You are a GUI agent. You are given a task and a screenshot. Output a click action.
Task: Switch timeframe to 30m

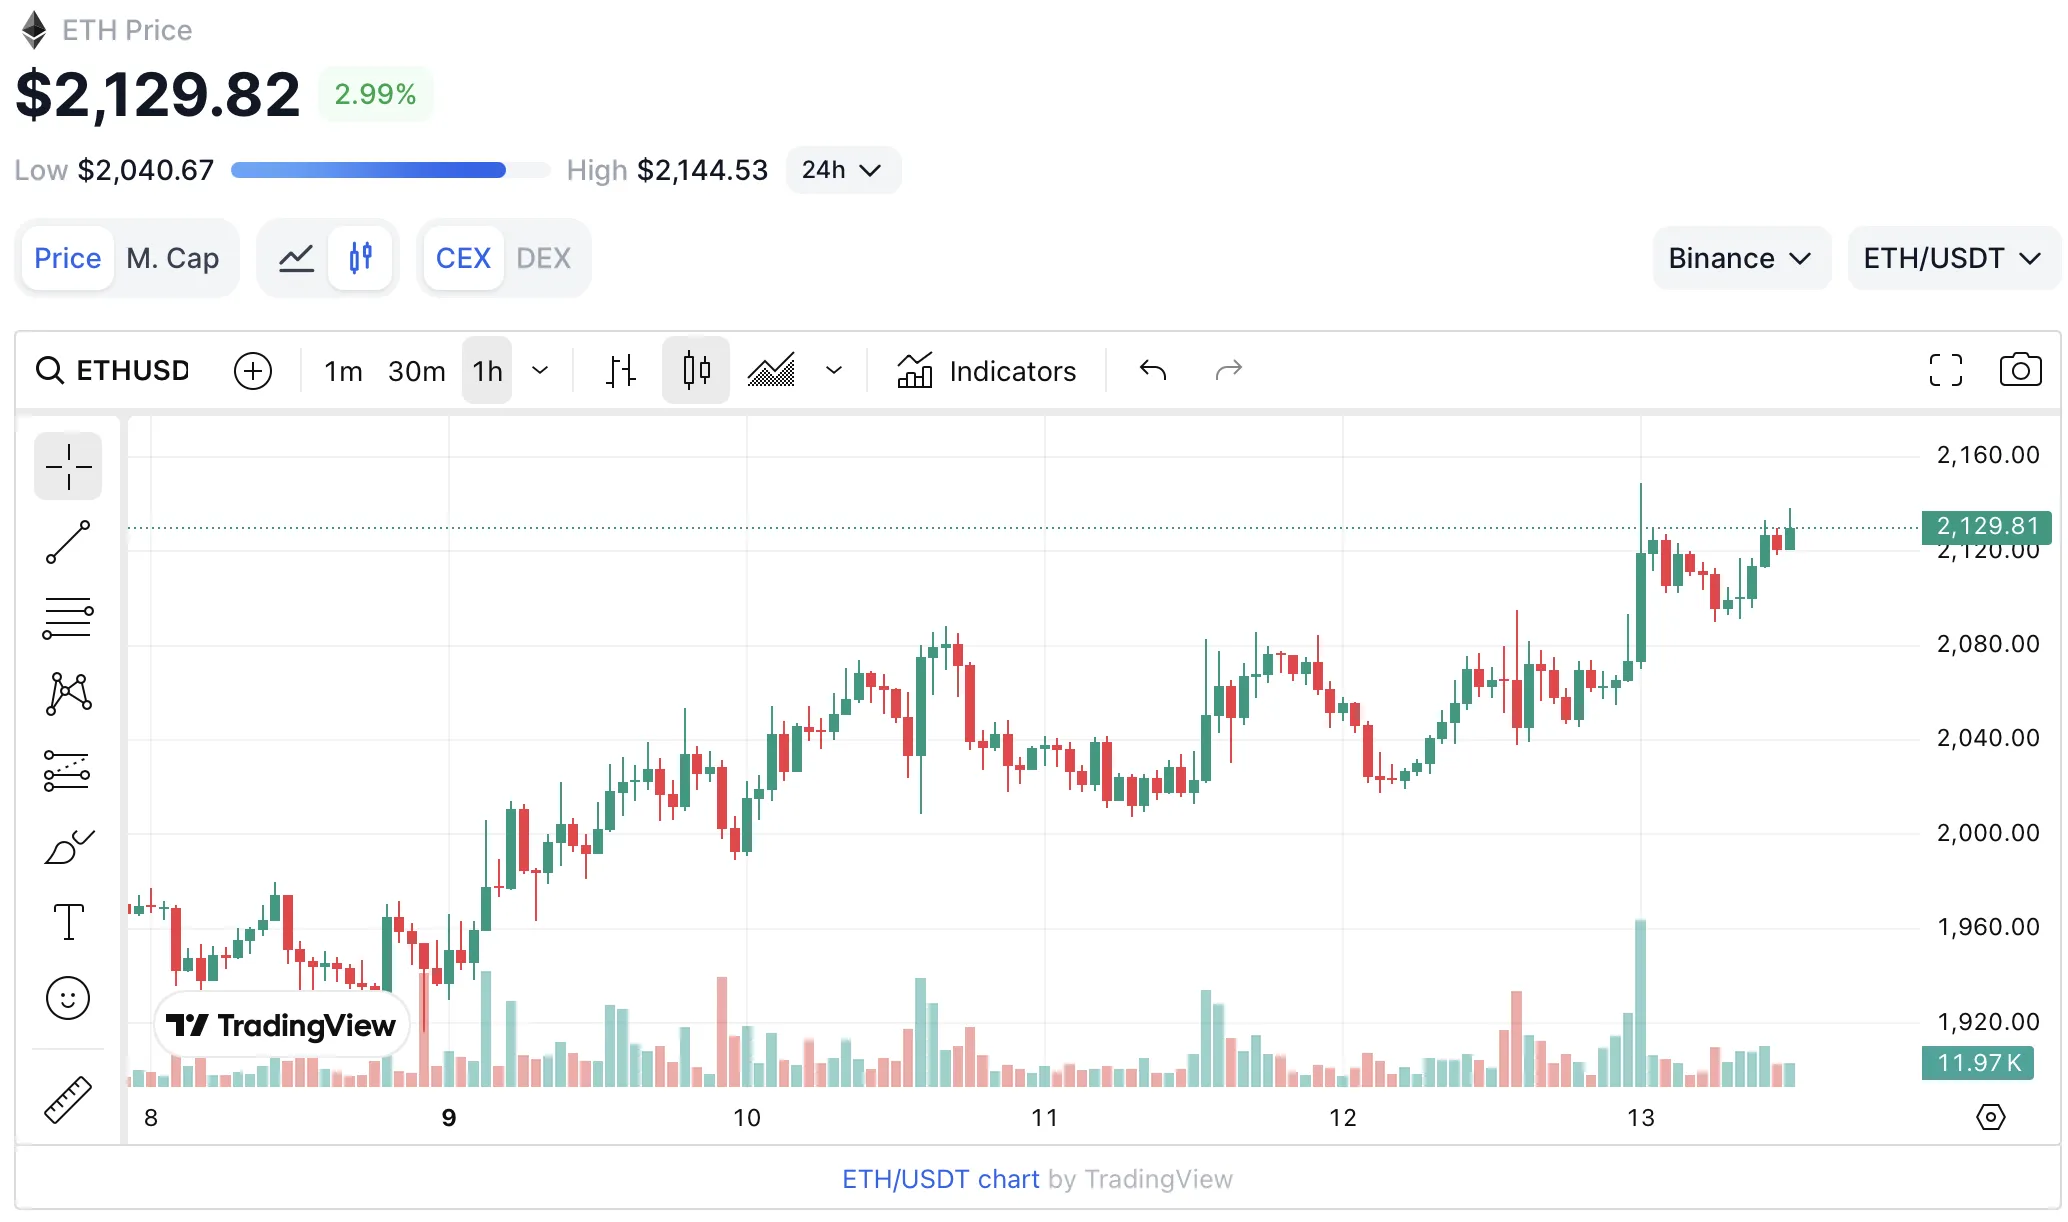click(x=416, y=370)
